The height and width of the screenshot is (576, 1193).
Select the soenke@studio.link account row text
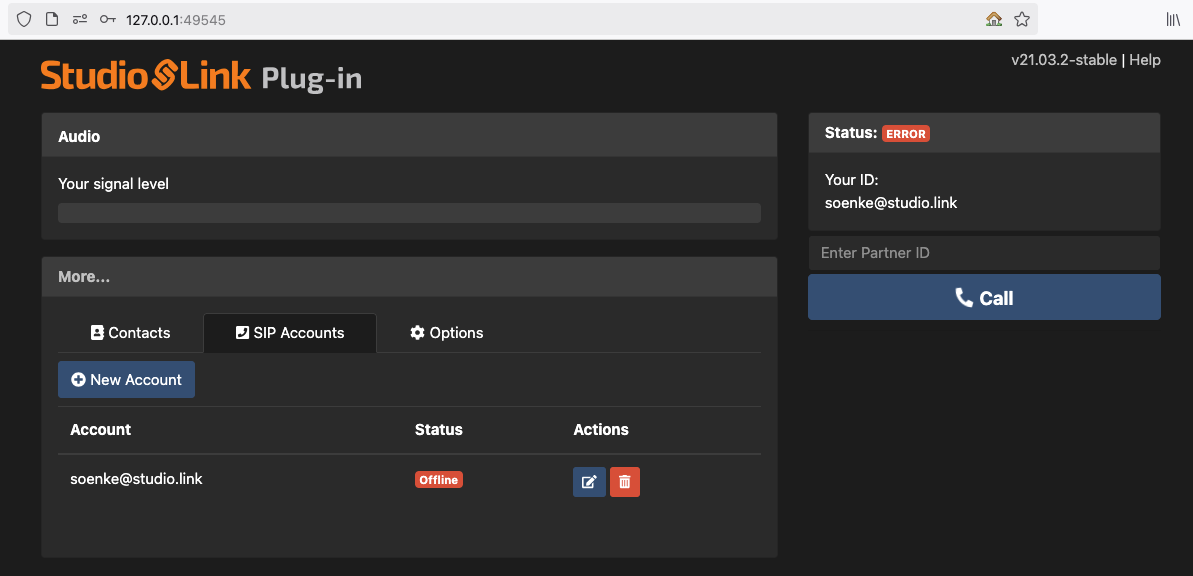tap(136, 479)
